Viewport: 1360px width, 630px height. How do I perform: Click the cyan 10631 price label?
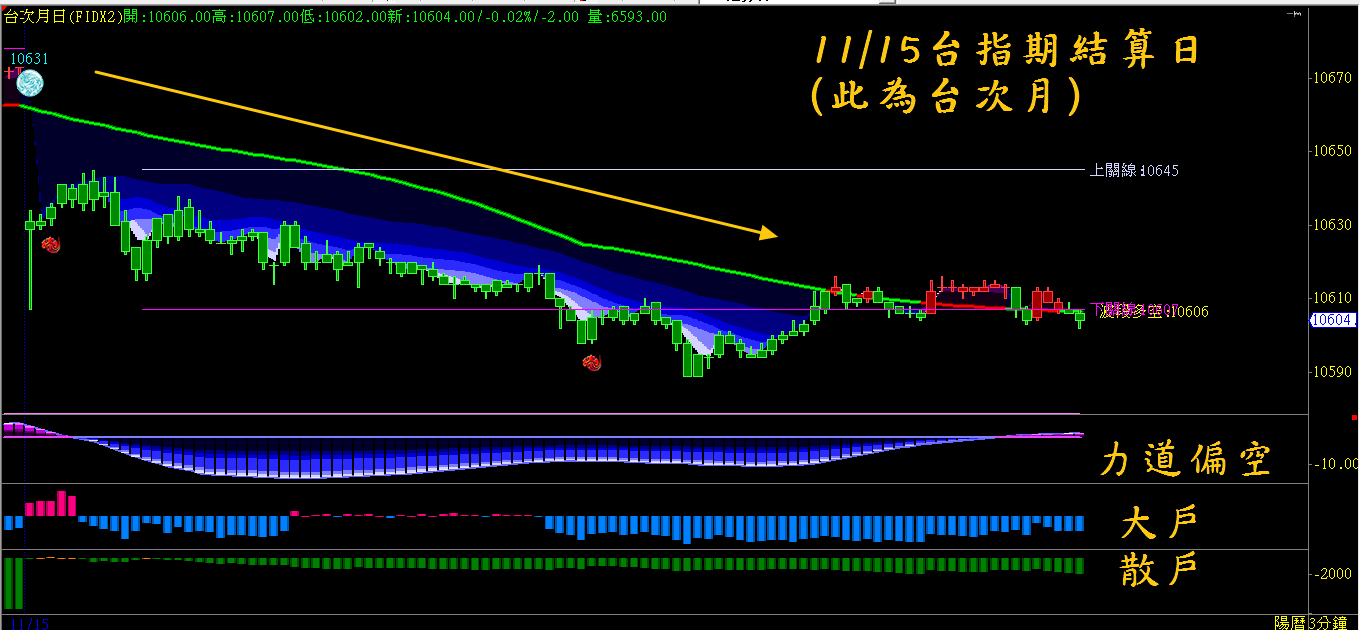(x=30, y=59)
